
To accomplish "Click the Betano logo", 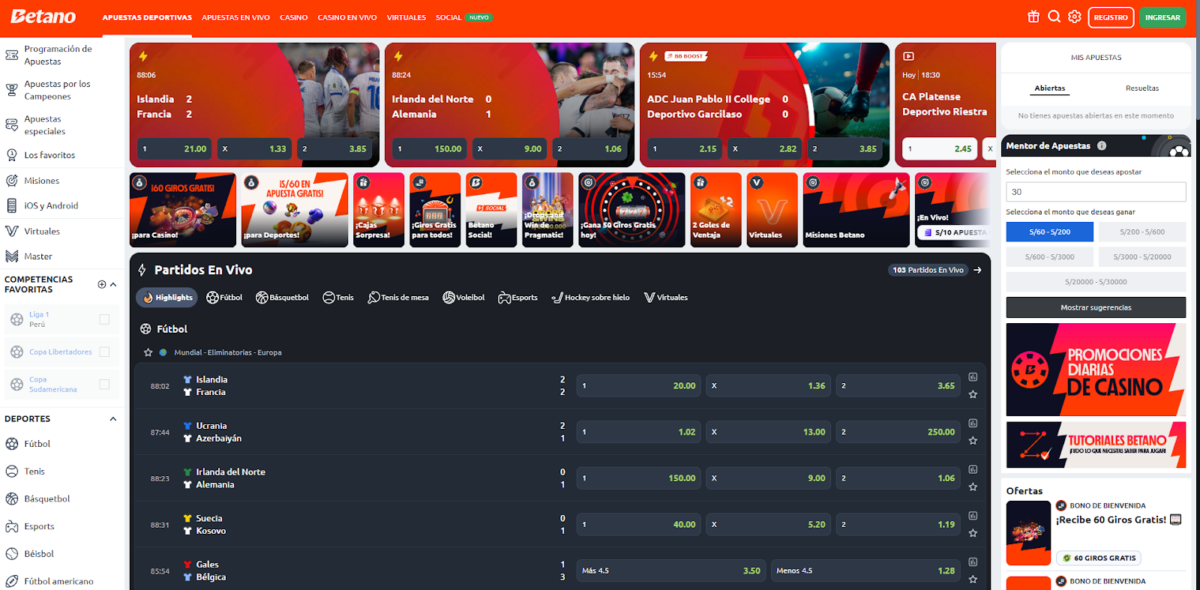I will pyautogui.click(x=45, y=17).
